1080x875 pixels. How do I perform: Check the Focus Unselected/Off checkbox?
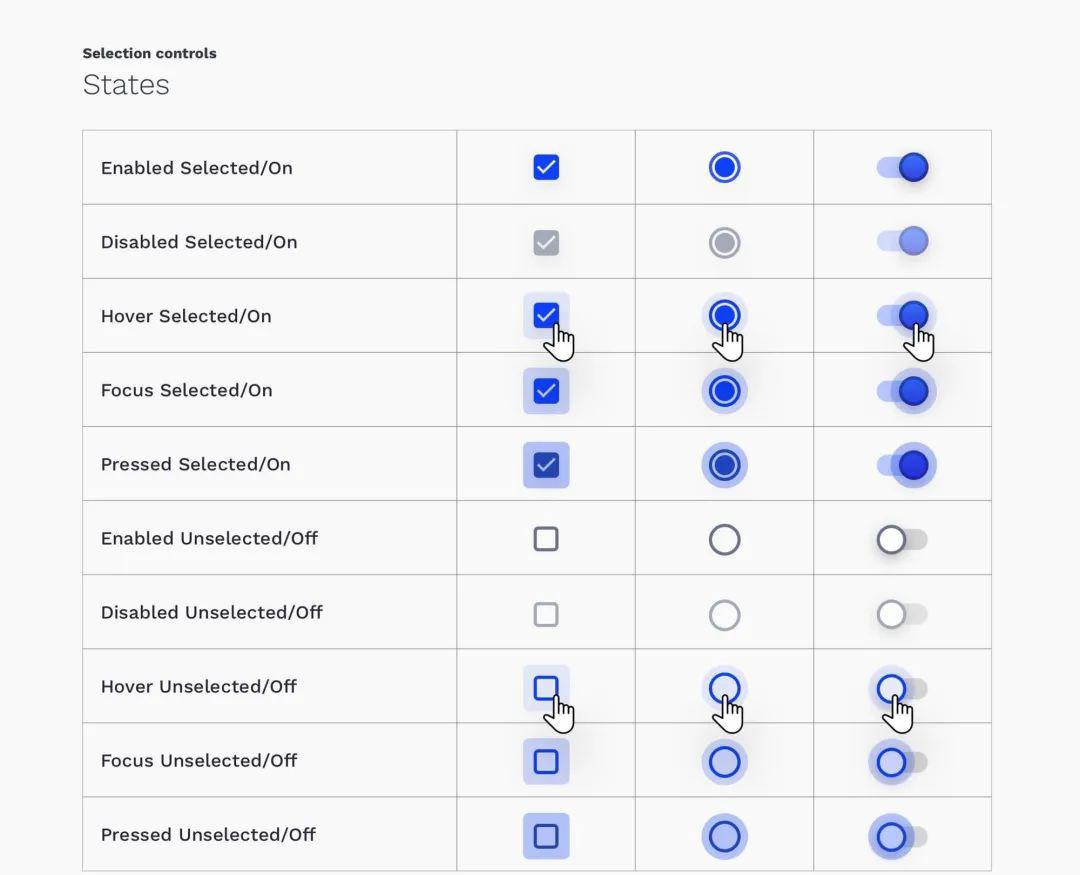(546, 762)
